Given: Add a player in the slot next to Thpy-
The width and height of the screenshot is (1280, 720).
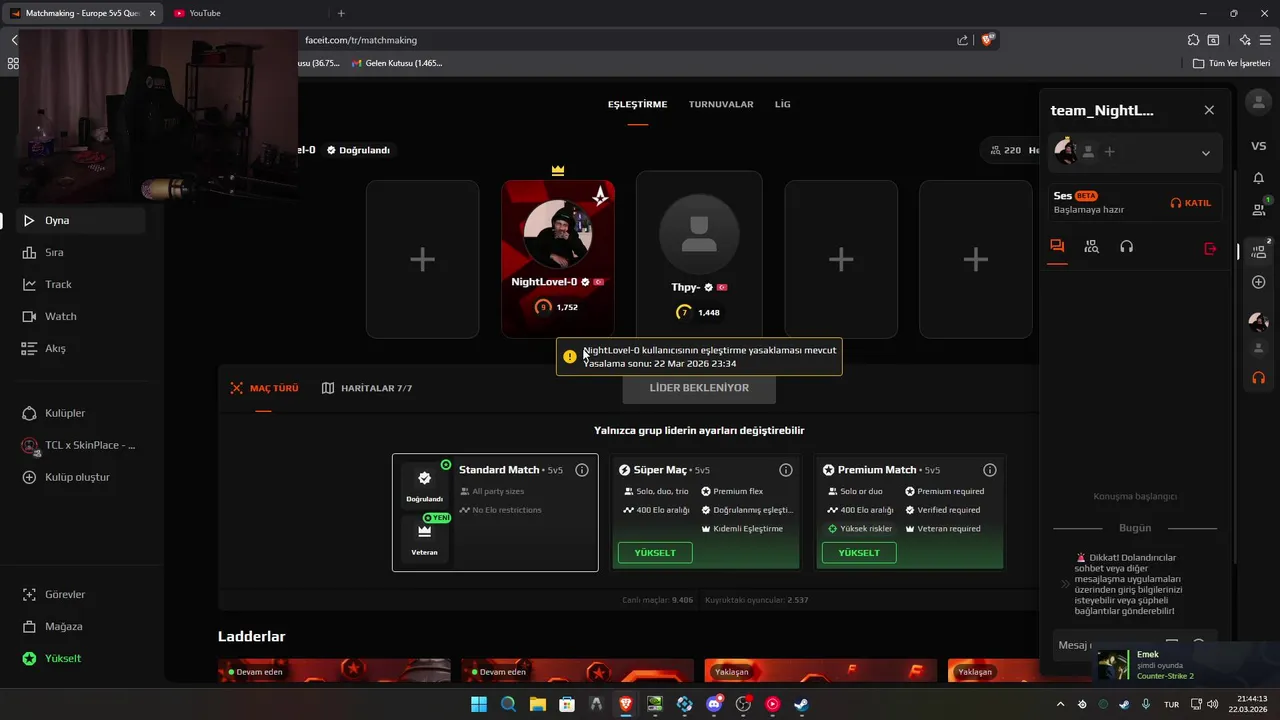Looking at the screenshot, I should pos(841,259).
